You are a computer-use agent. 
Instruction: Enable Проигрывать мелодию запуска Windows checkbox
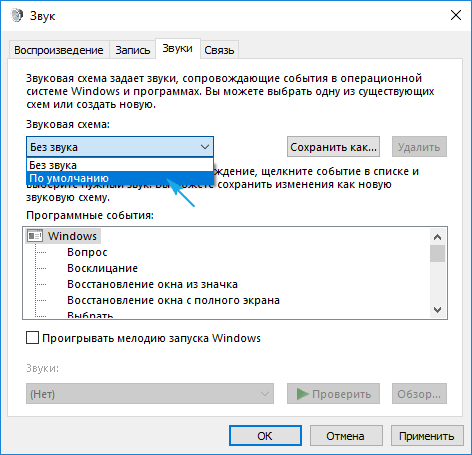(x=32, y=338)
